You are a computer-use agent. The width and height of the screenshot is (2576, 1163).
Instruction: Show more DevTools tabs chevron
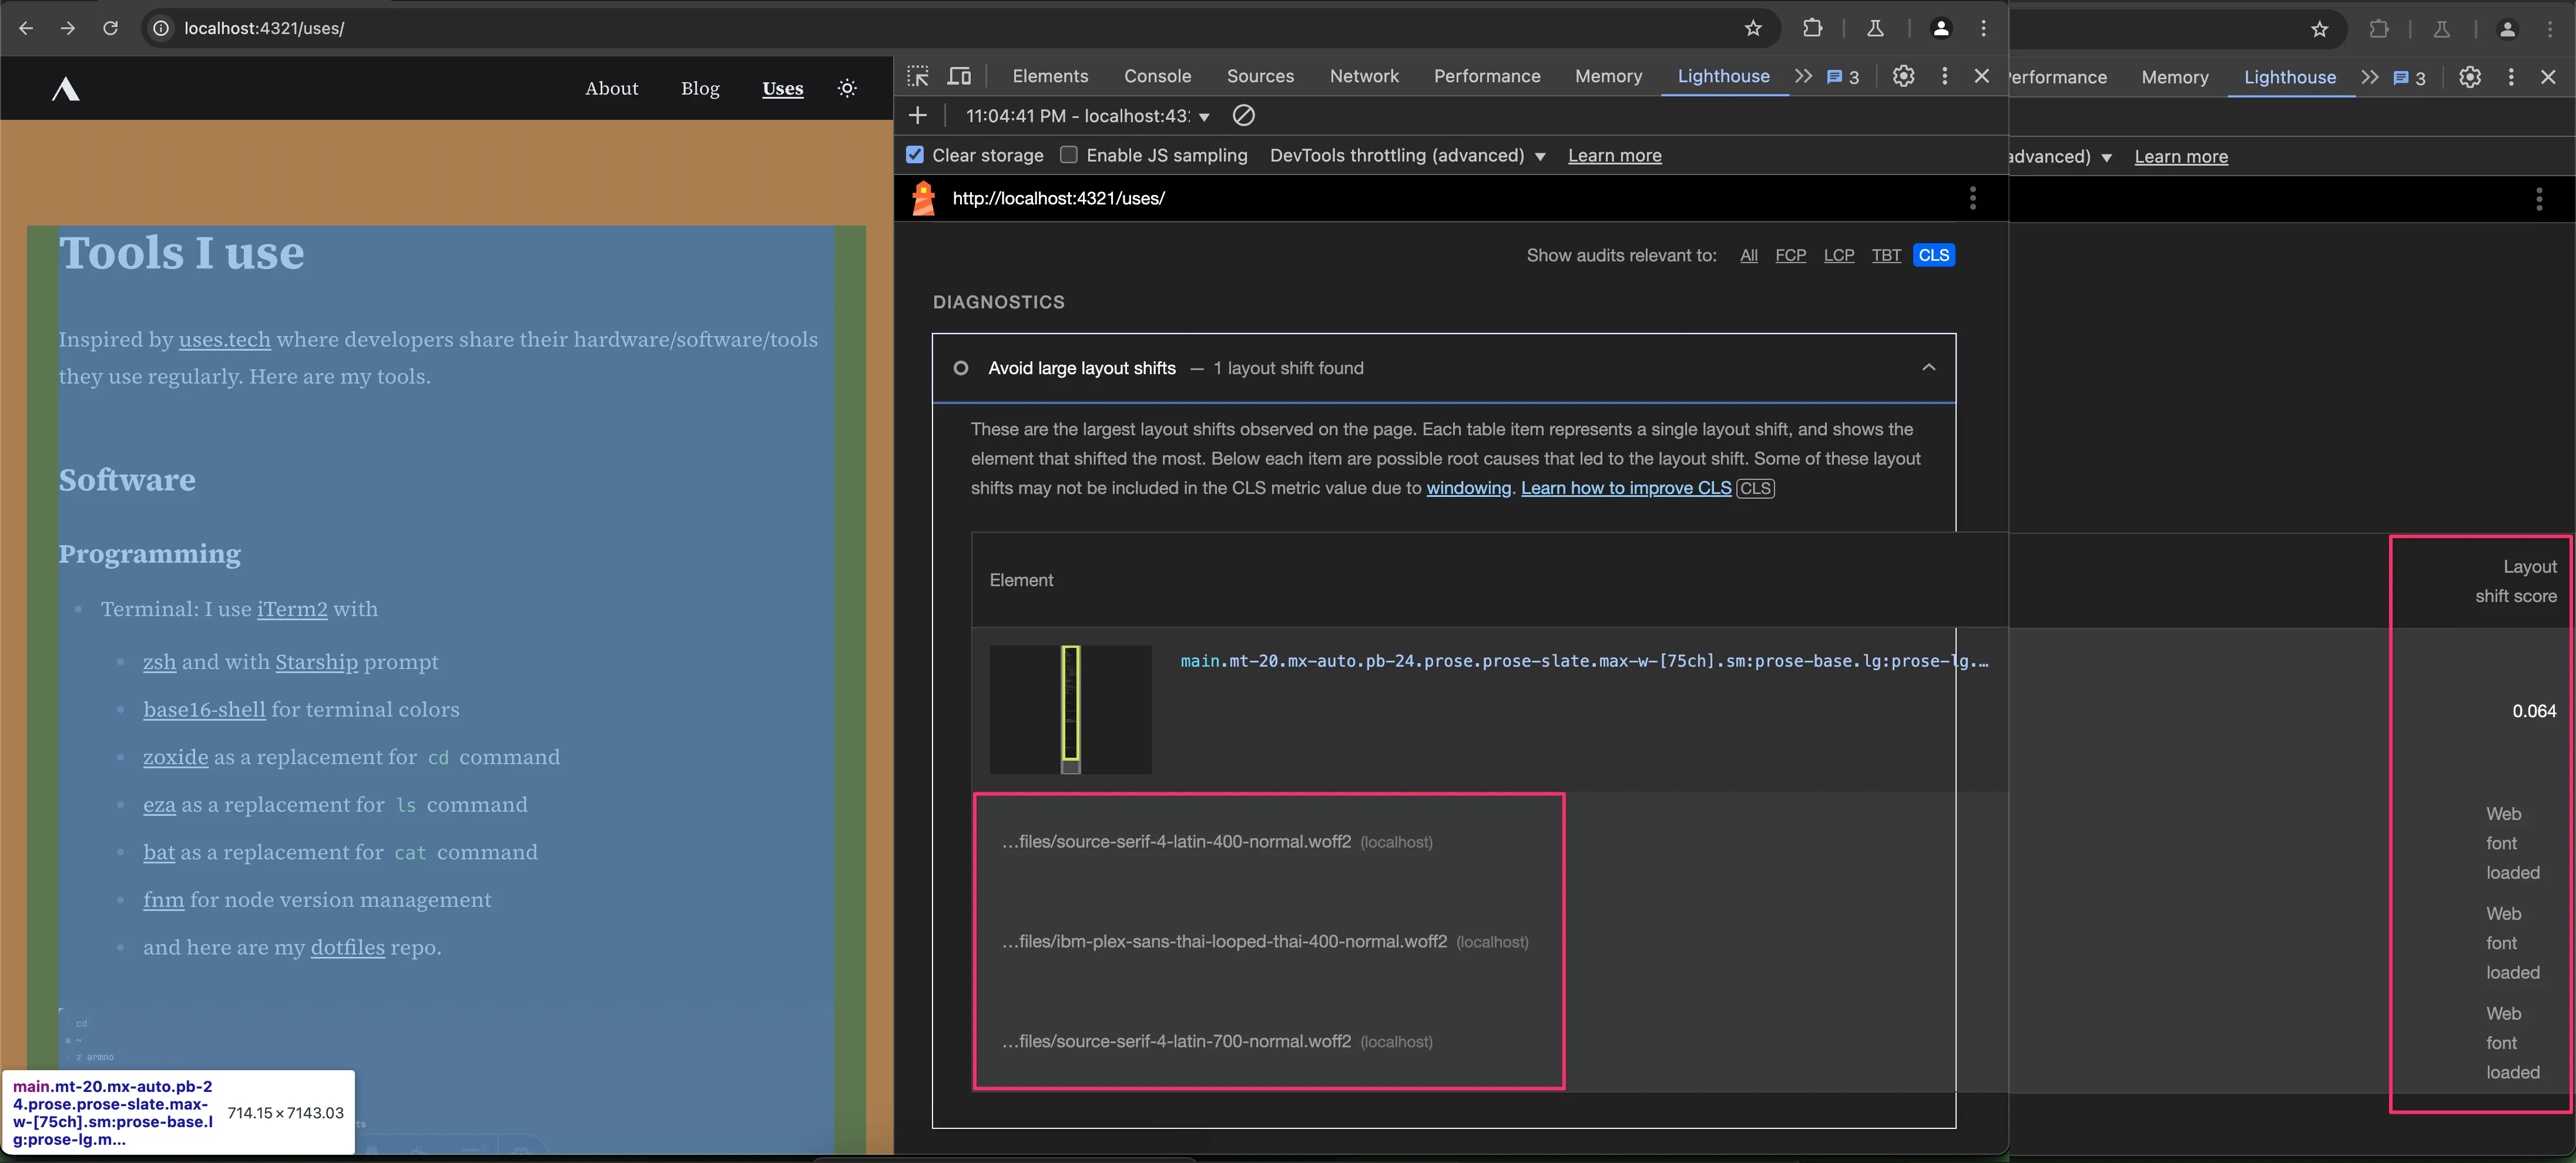[1803, 76]
